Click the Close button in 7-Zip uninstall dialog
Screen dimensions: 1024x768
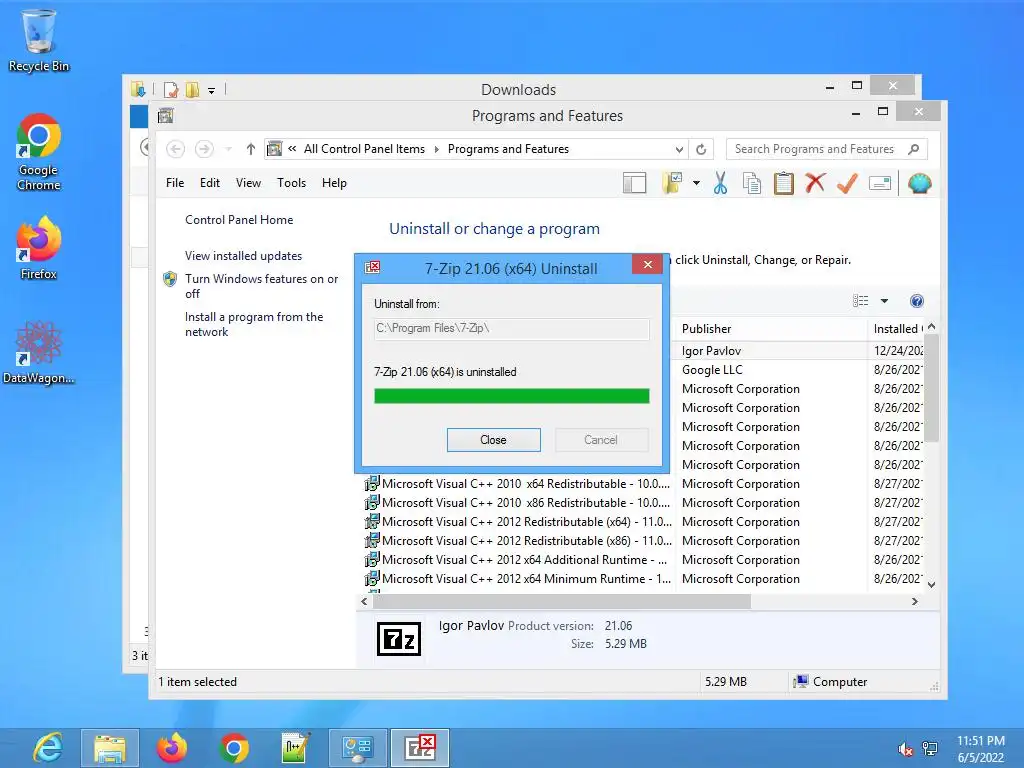493,440
